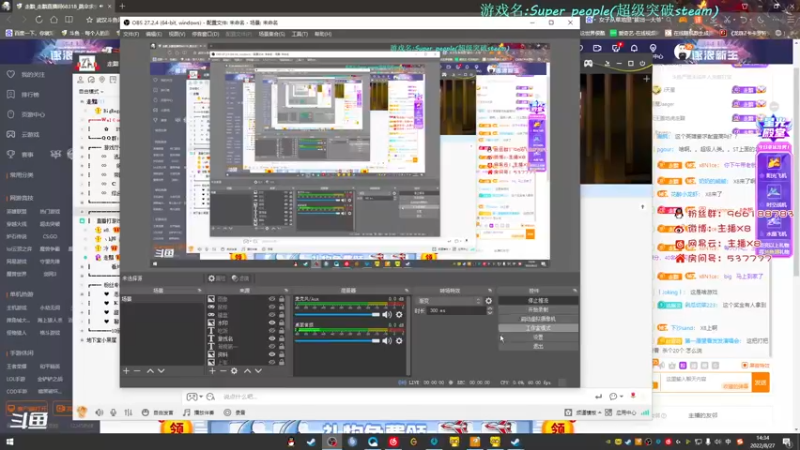The width and height of the screenshot is (800, 450).
Task: Click equalizer icon in bottom voice toolbar
Action: (x=129, y=412)
